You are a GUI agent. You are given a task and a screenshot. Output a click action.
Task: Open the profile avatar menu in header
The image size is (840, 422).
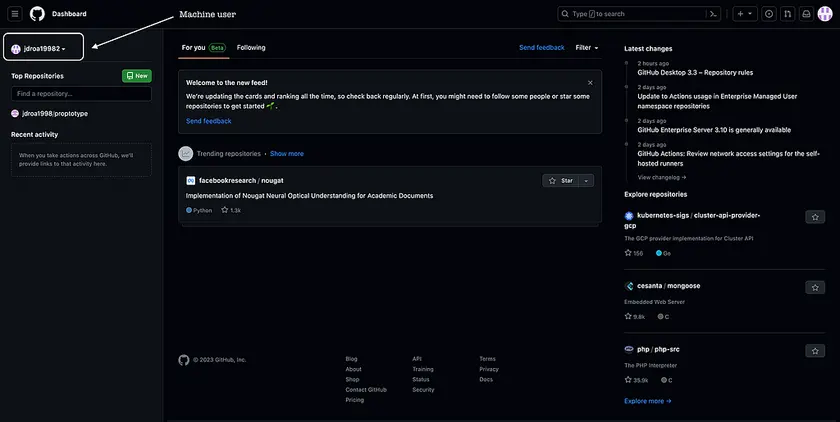pos(825,14)
